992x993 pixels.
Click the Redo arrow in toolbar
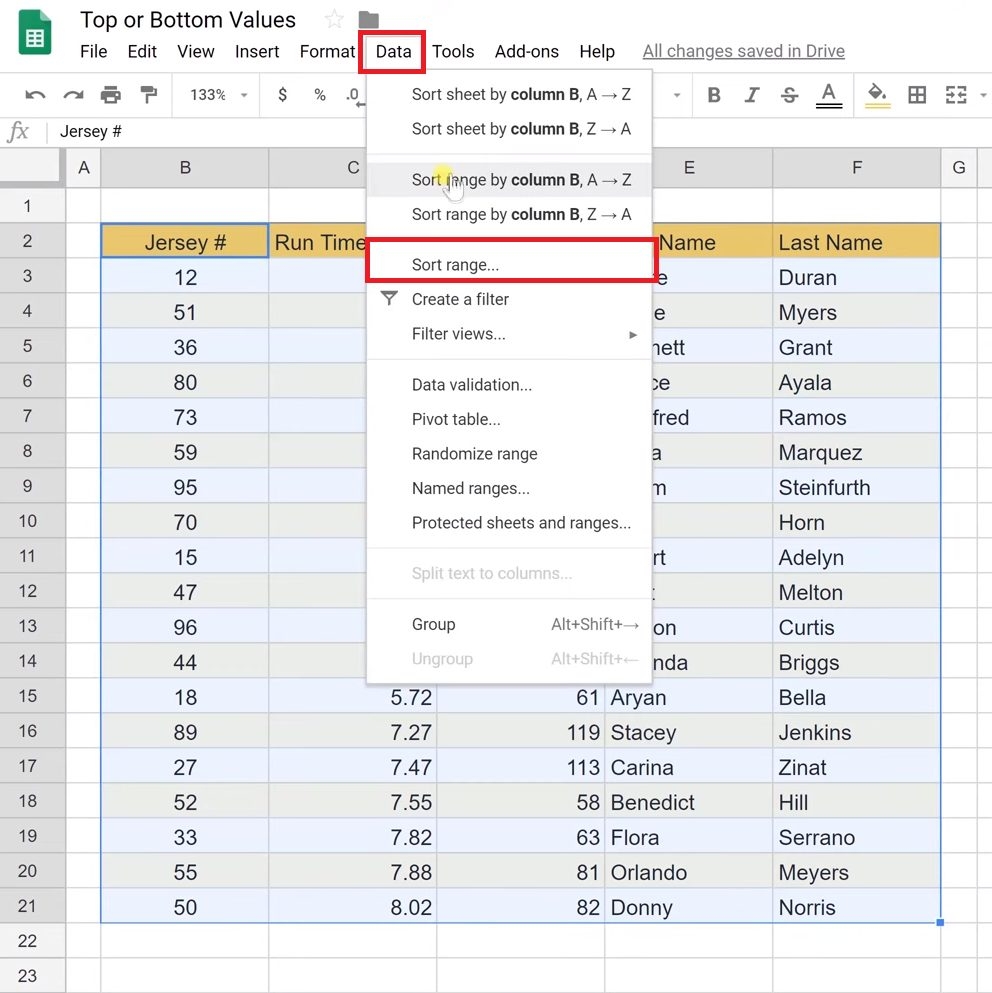coord(73,95)
